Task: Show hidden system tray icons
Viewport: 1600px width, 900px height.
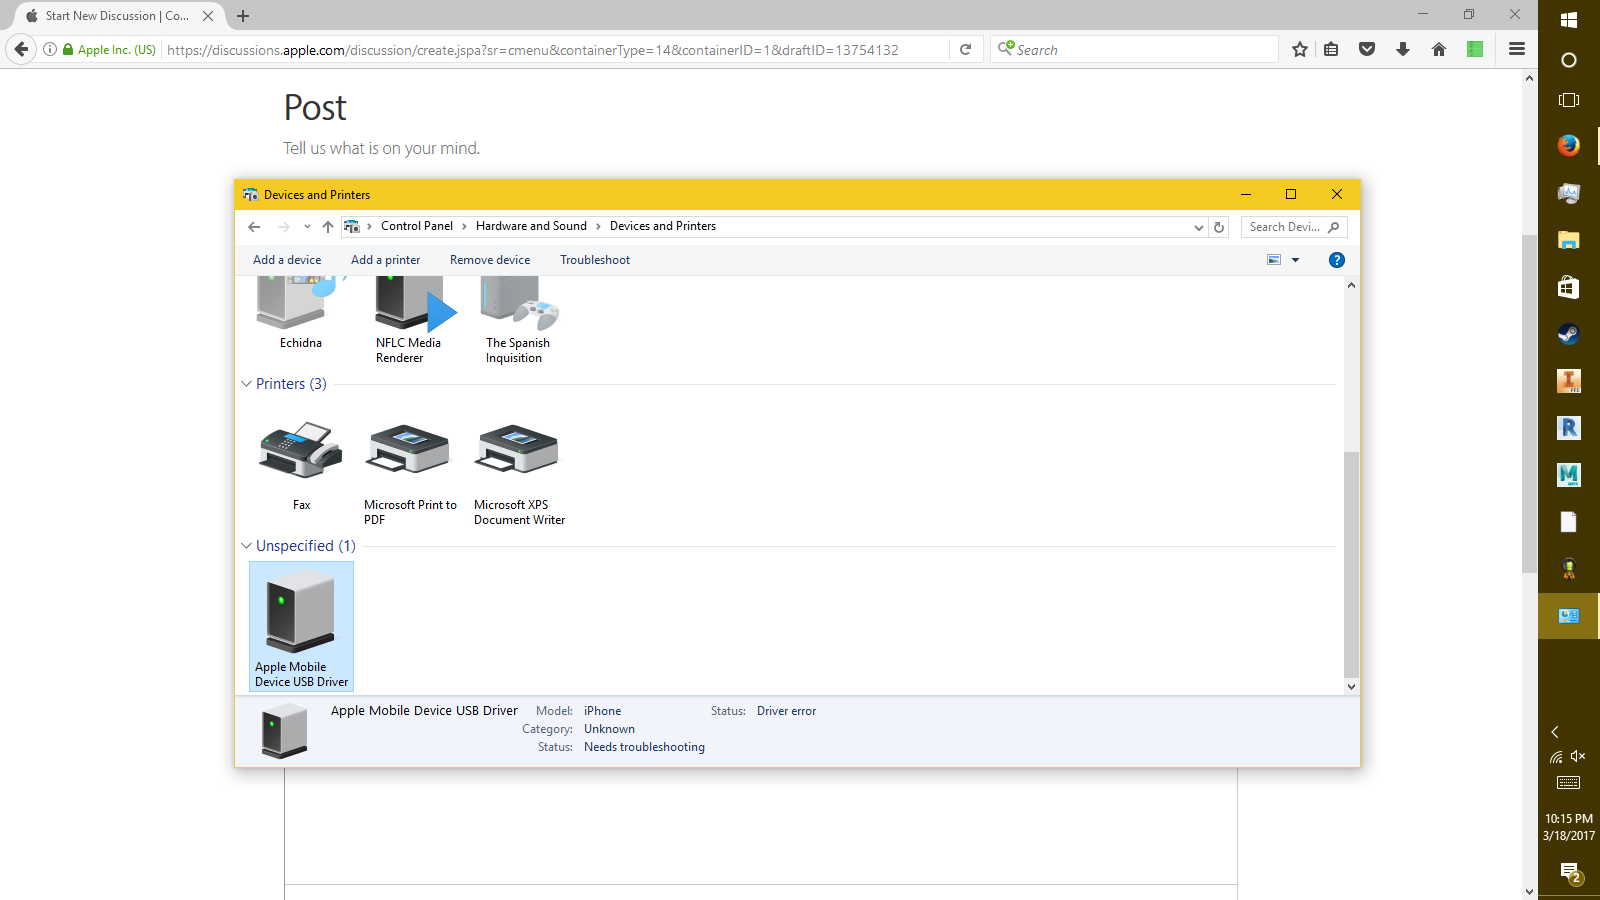Action: click(x=1555, y=732)
